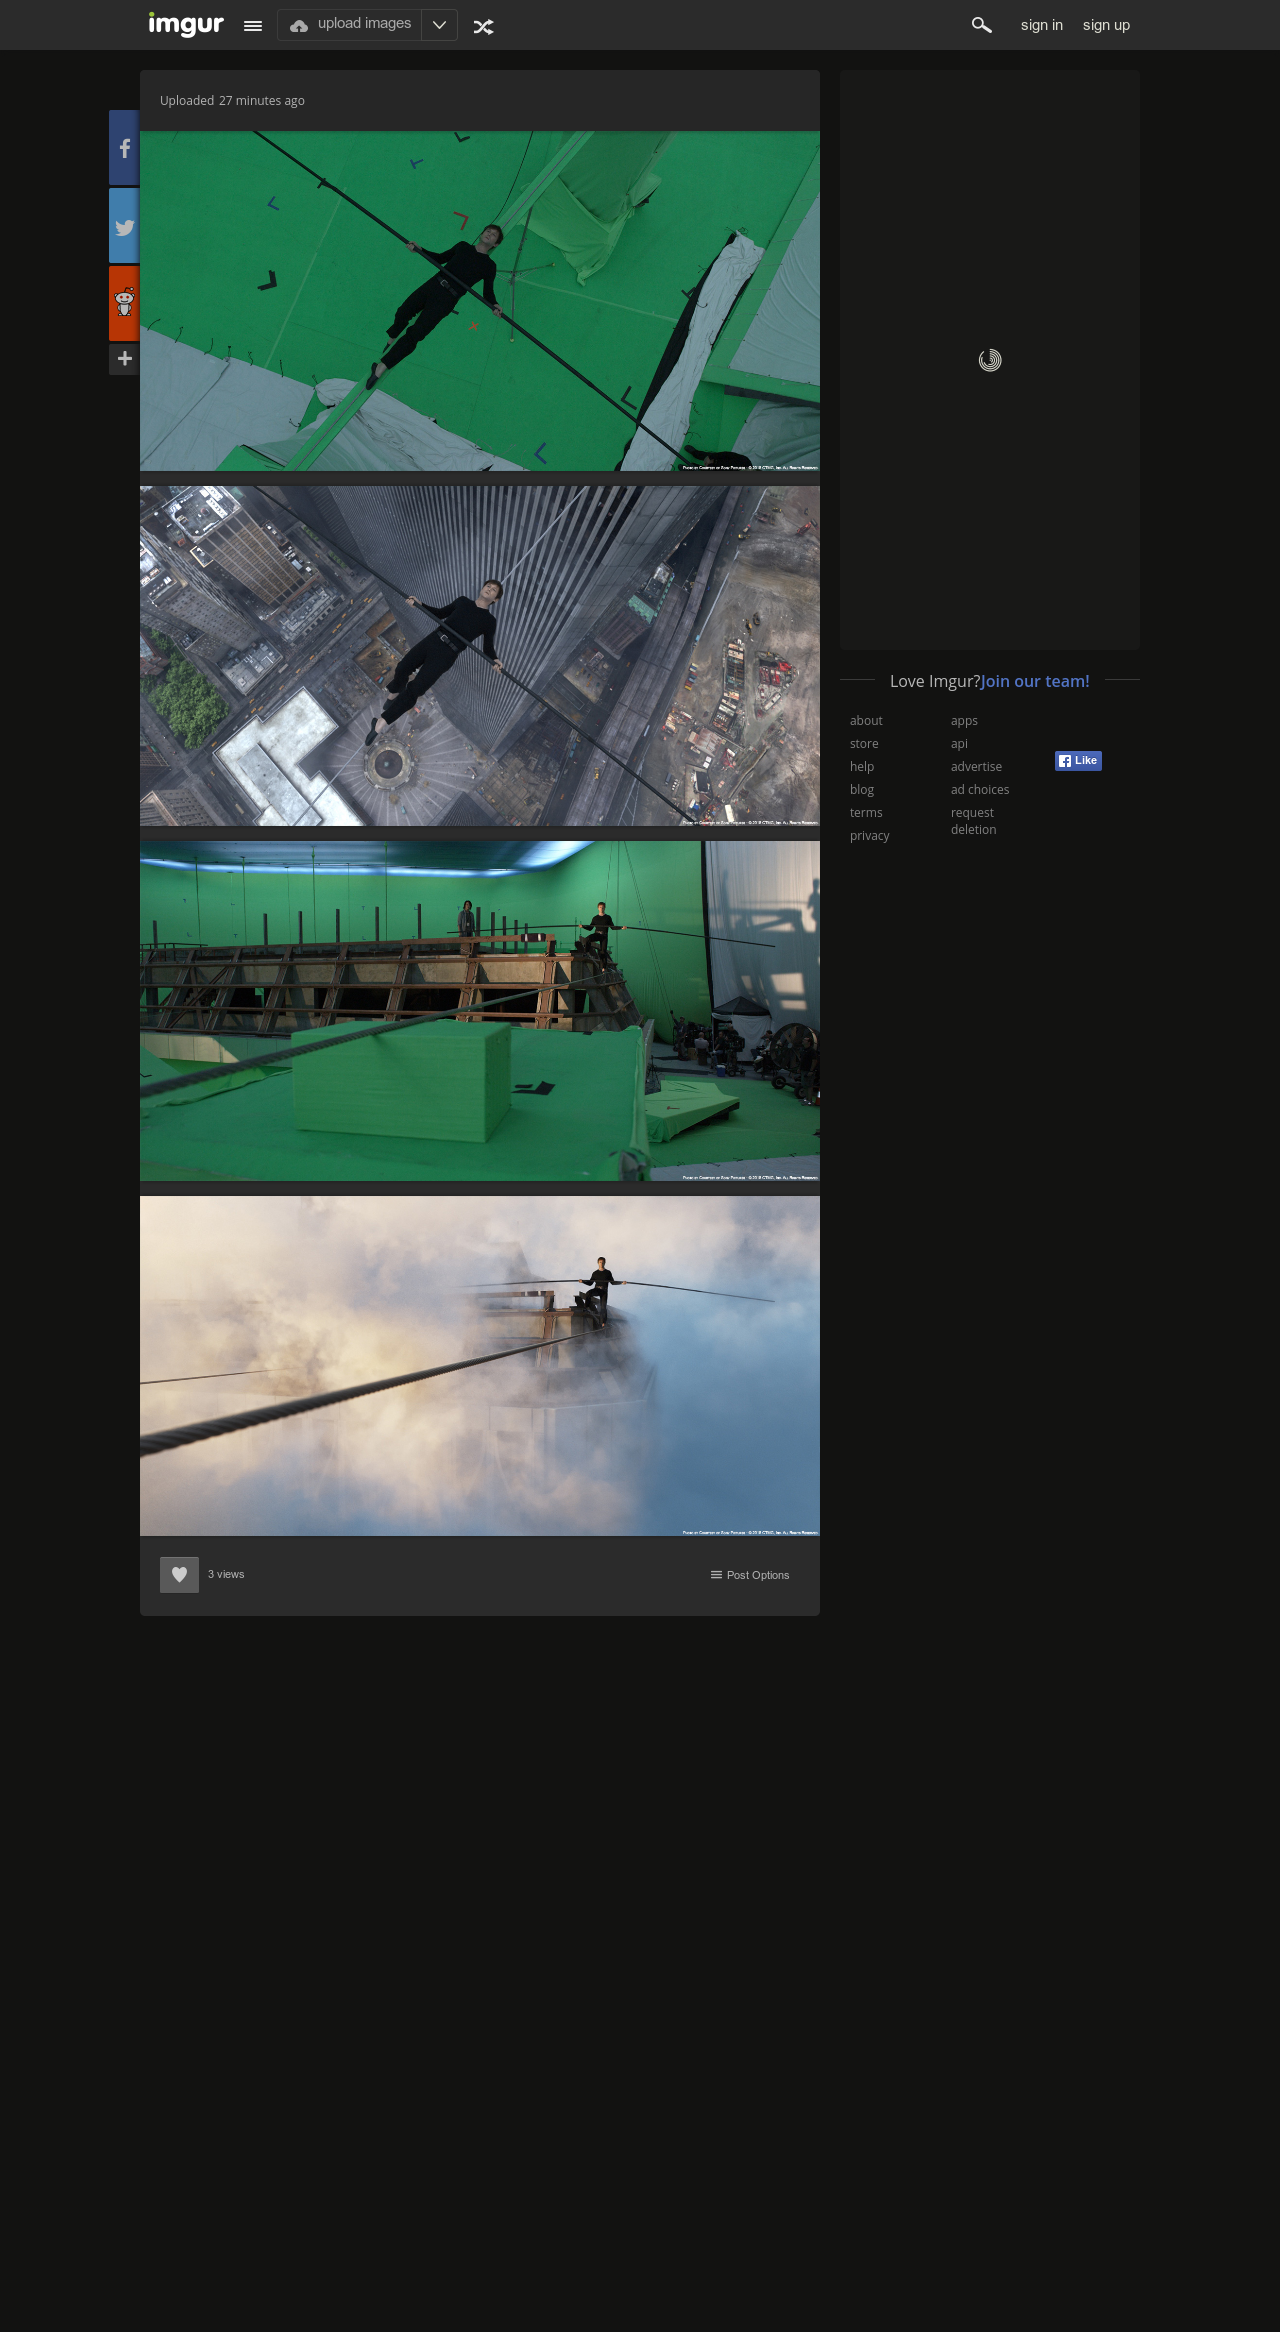Click the random shuffle icon
This screenshot has width=1280, height=2332.
tap(484, 27)
